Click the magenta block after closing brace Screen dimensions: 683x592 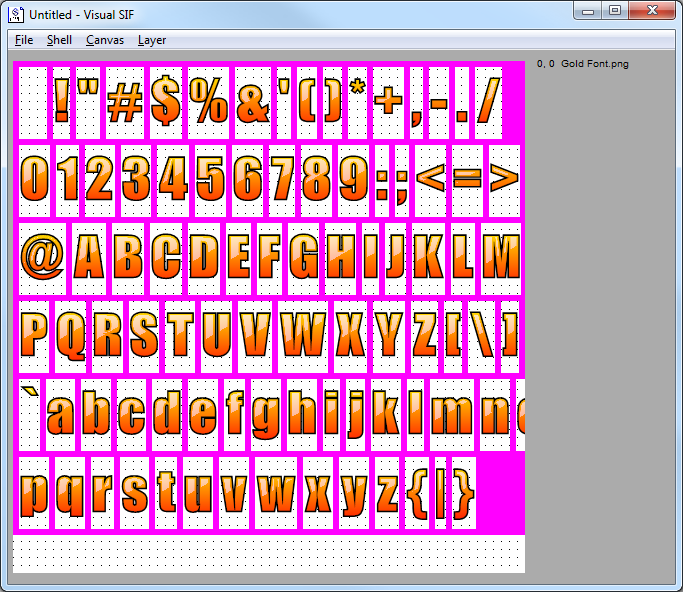point(500,493)
